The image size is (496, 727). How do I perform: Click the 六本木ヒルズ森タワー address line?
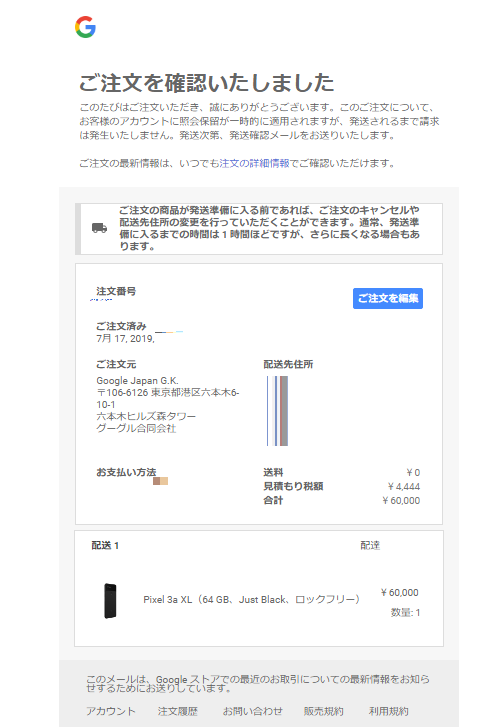(146, 416)
